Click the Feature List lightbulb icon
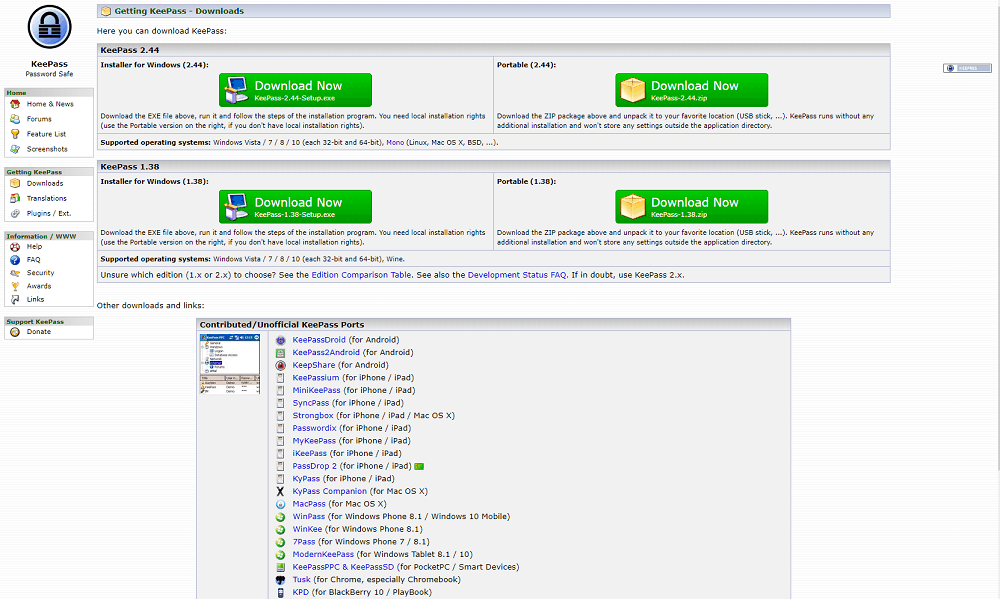Viewport: 1000px width, 599px height. click(15, 134)
